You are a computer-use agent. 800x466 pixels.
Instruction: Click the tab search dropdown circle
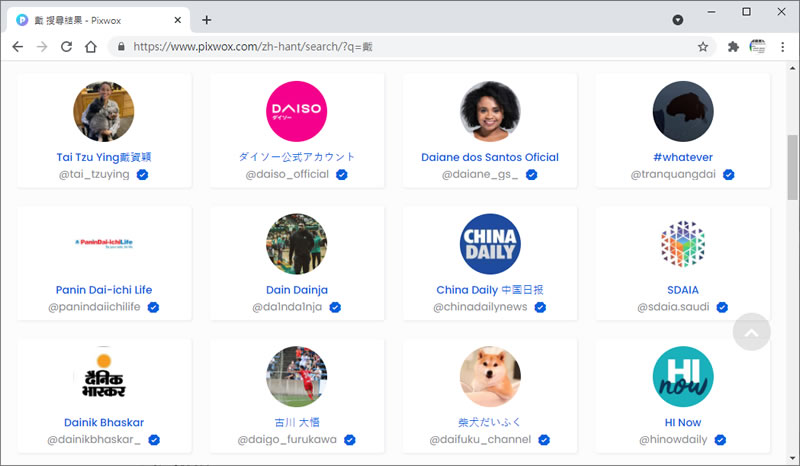tap(678, 20)
